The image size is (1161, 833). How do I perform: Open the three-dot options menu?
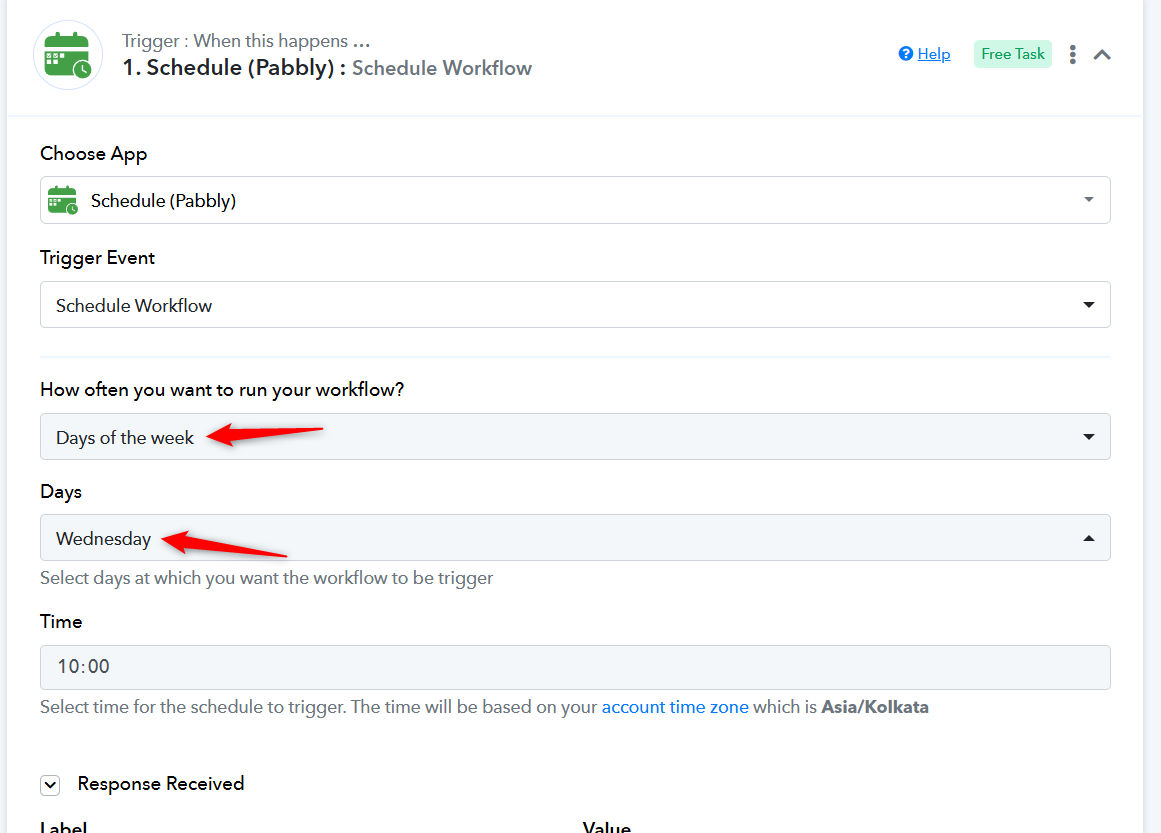1072,55
